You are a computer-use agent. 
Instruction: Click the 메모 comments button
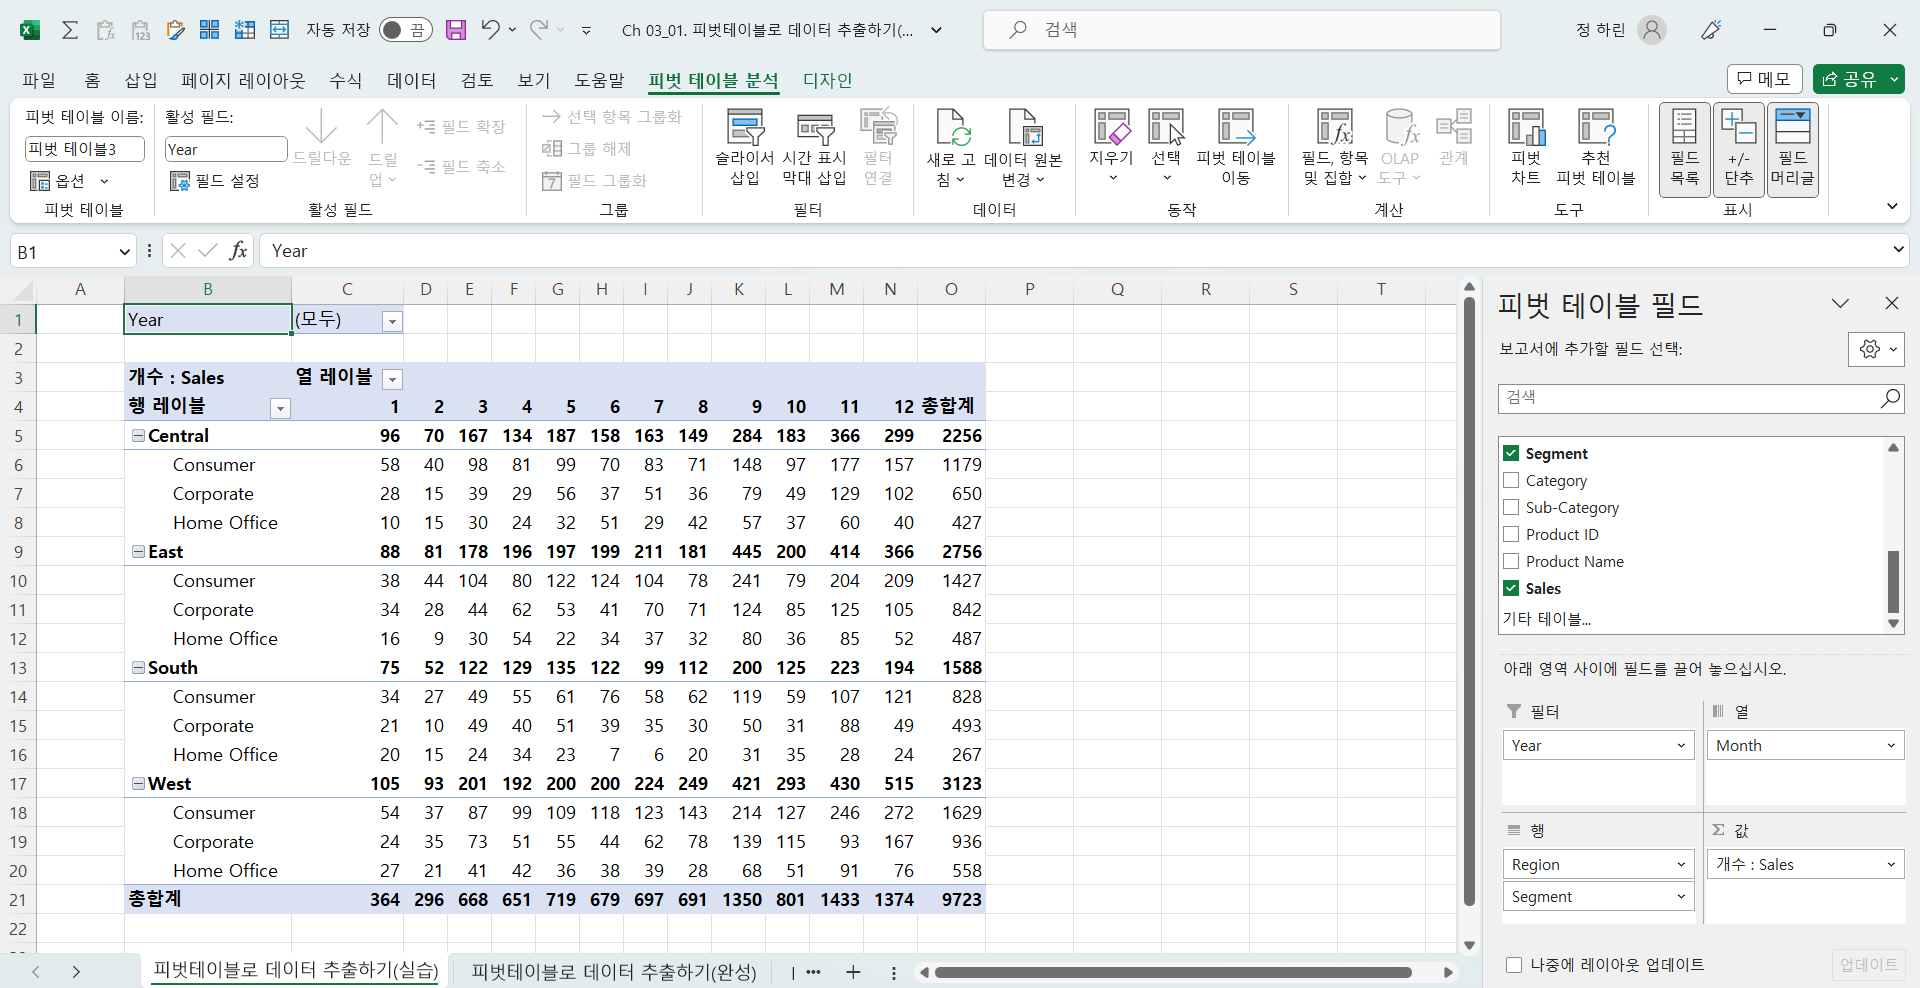pyautogui.click(x=1765, y=79)
